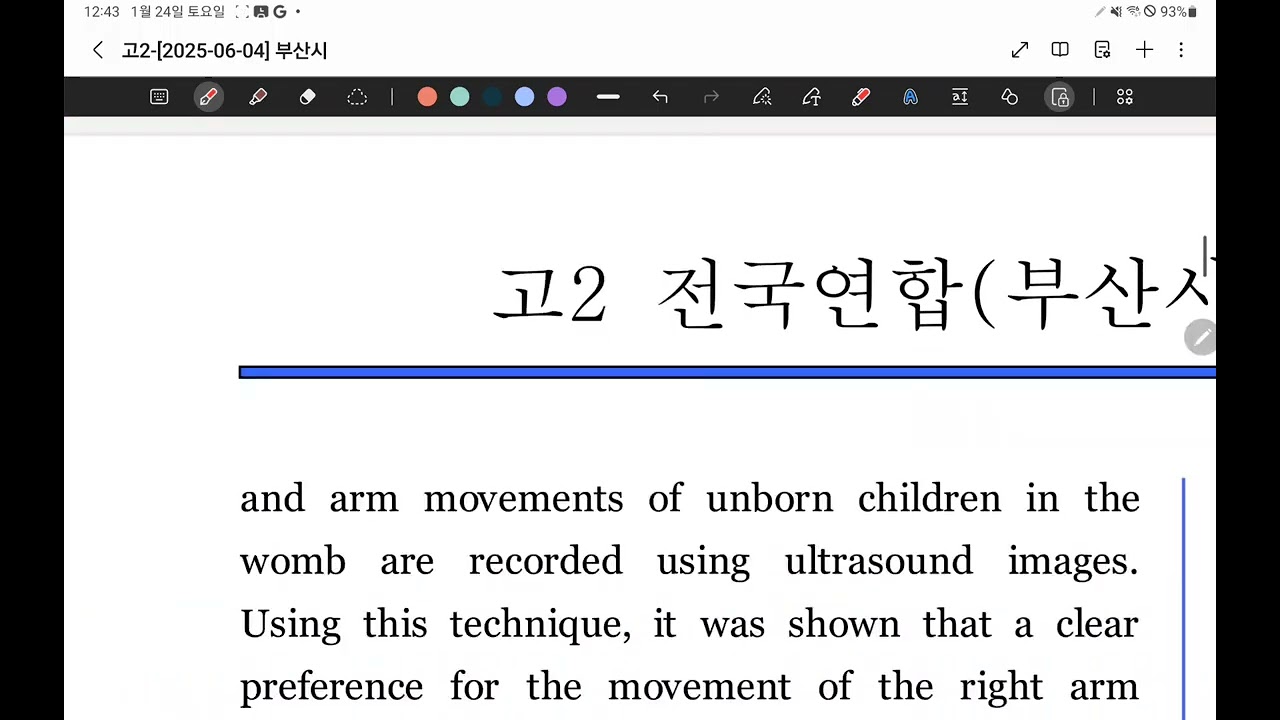
Task: Pick the dark teal pen color
Action: 492,97
